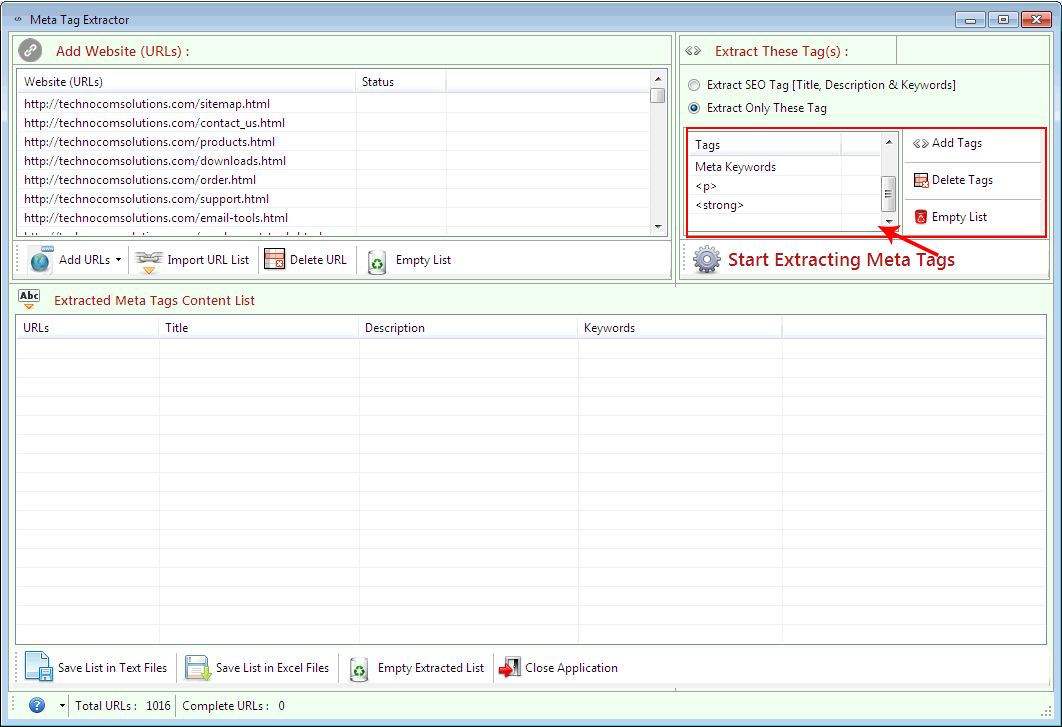Click the Tags list scroll-up arrow

[x=889, y=142]
